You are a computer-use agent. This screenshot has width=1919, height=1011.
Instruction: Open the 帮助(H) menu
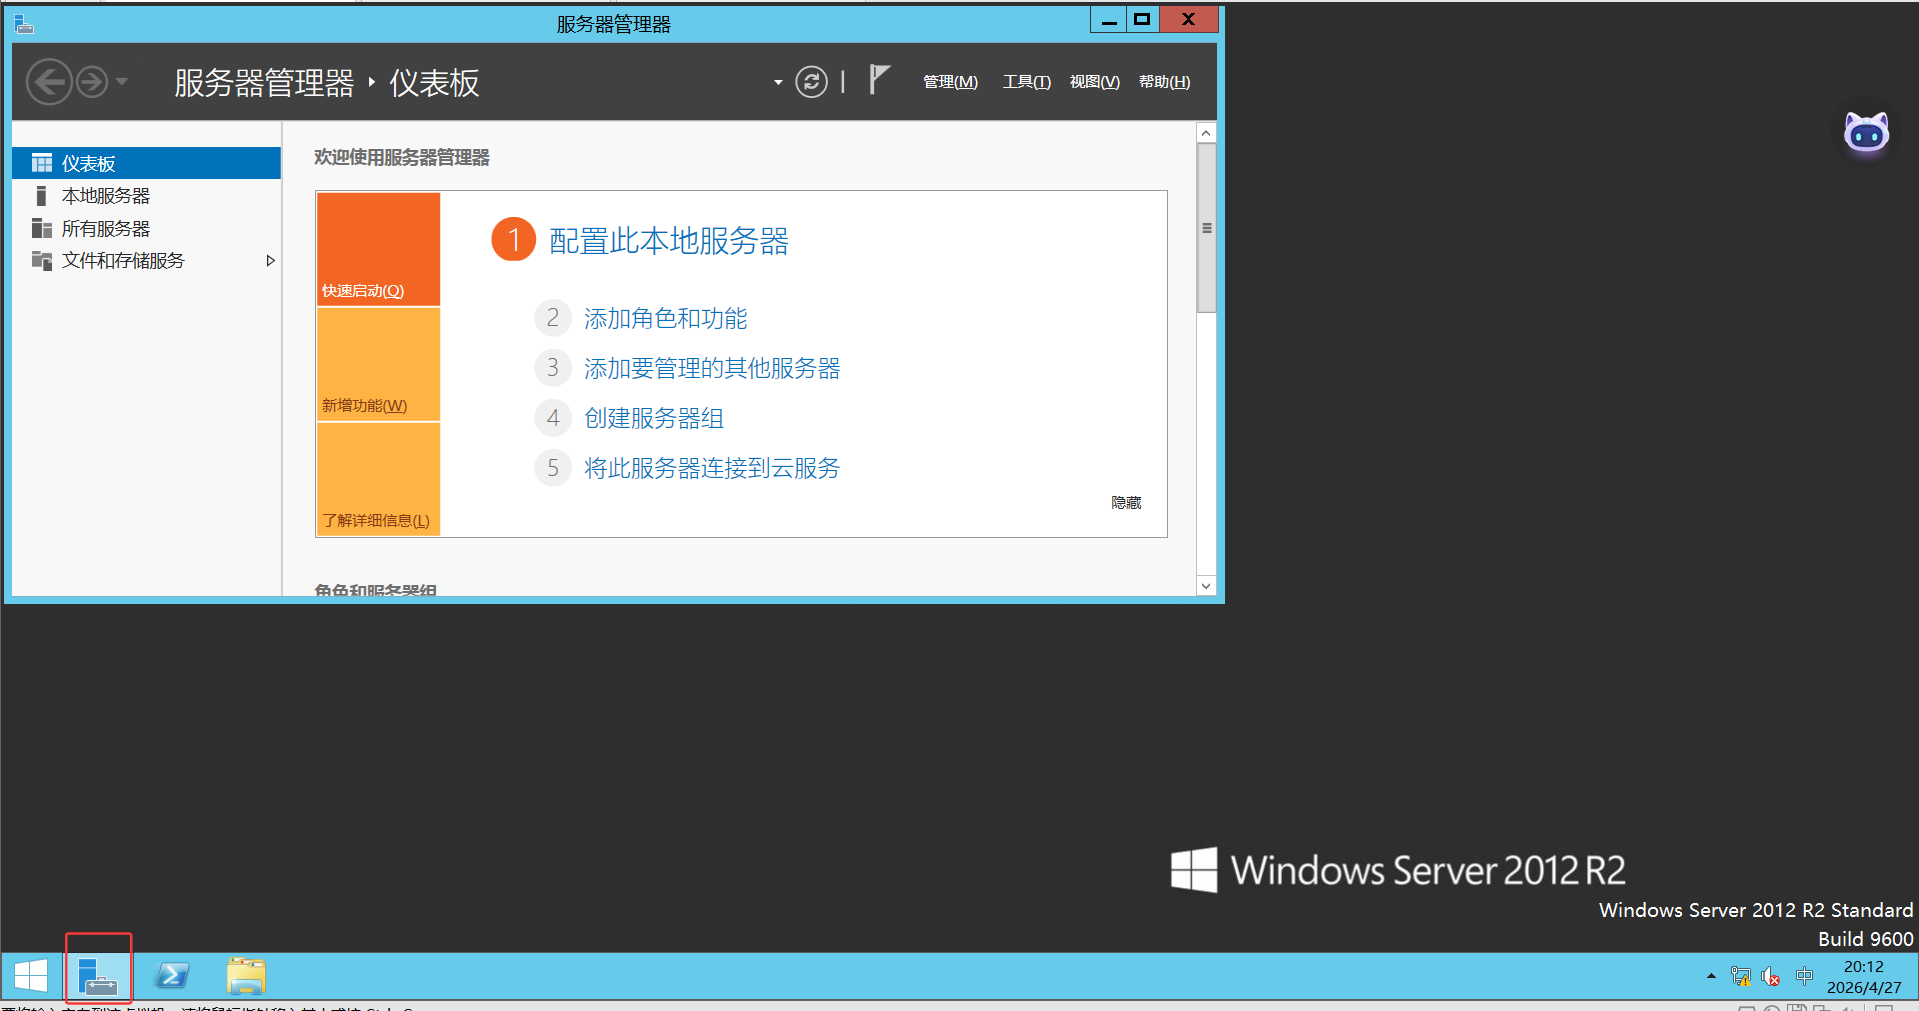[1164, 82]
